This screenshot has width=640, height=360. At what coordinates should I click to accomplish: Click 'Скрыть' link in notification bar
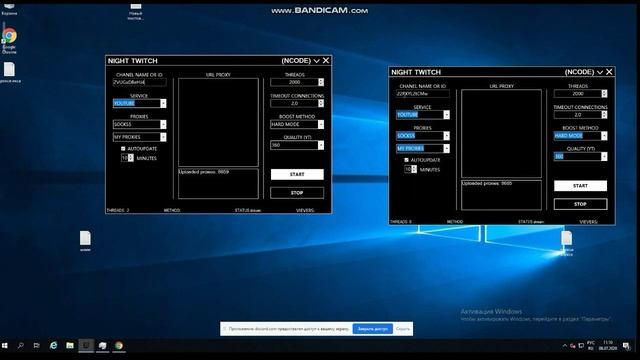(x=402, y=329)
